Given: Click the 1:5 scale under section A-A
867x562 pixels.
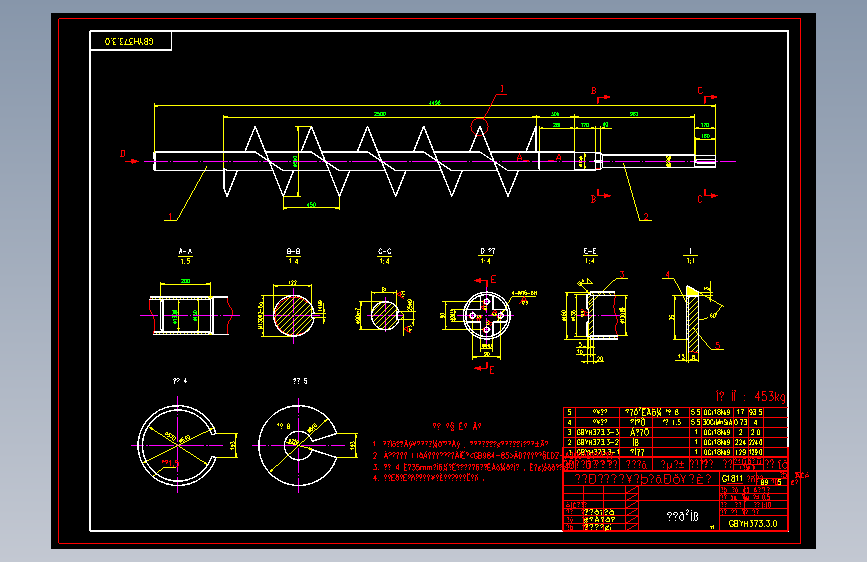Looking at the screenshot, I should point(185,261).
